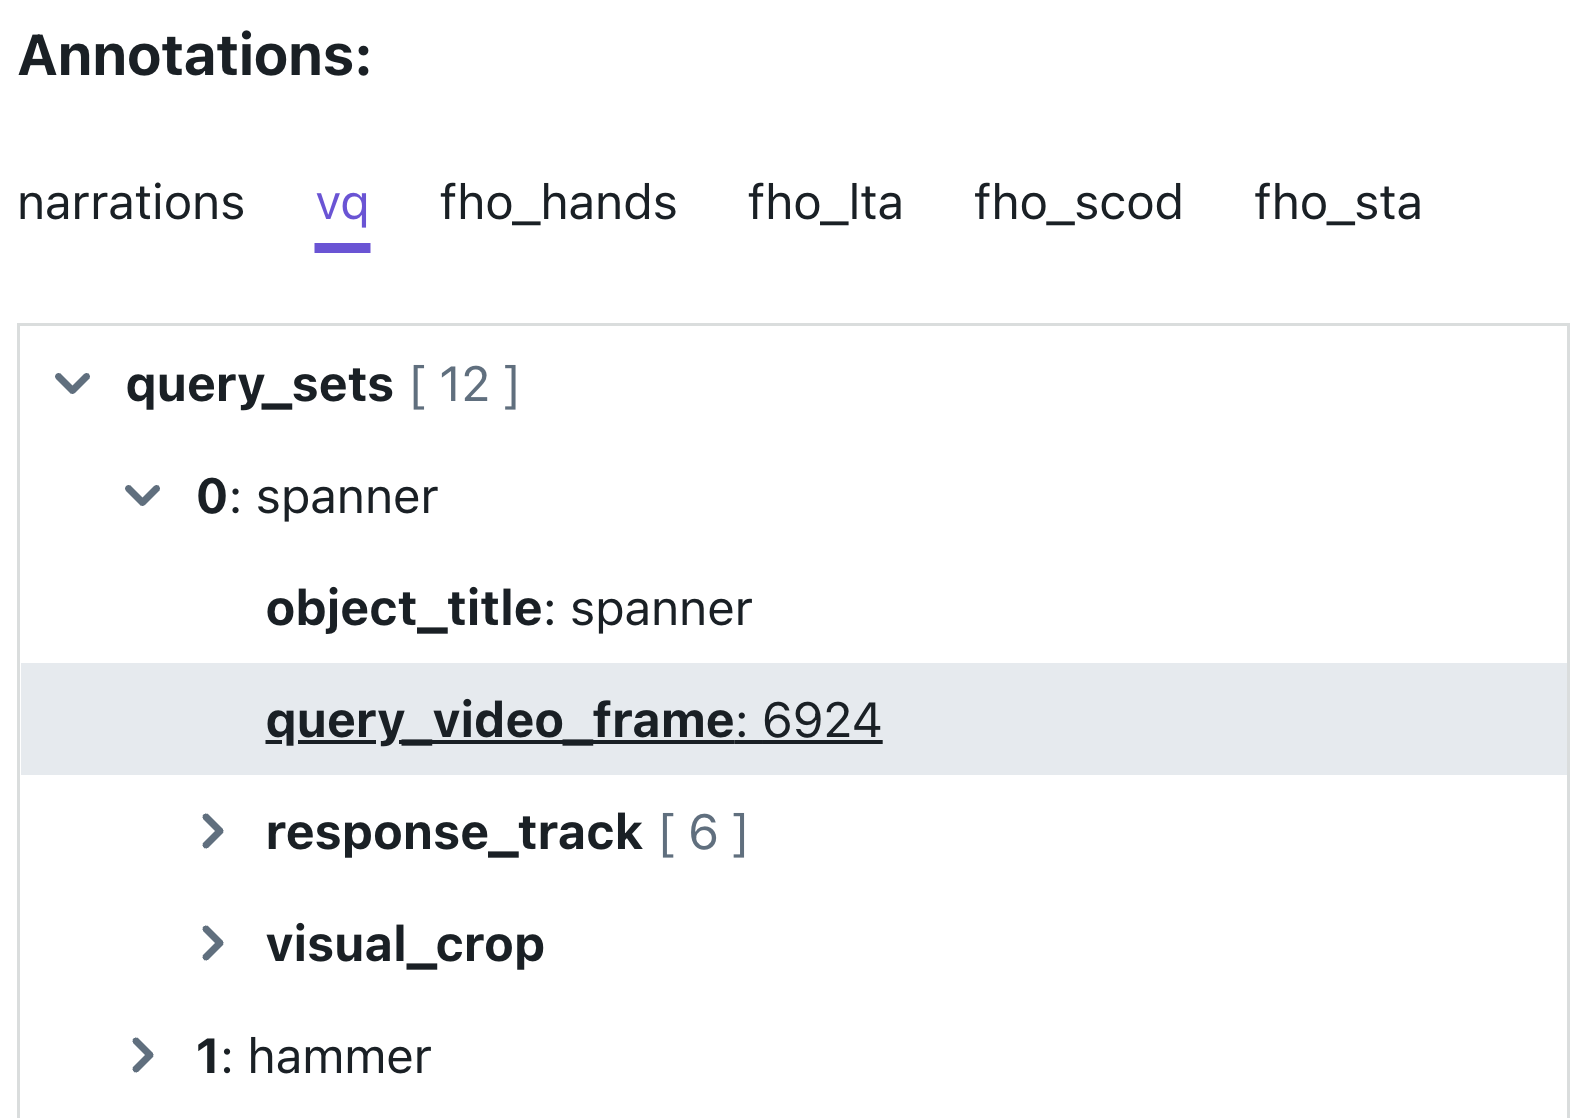Viewport: 1592px width, 1118px height.
Task: Expand the visual_crop chevron arrow
Action: click(x=212, y=943)
